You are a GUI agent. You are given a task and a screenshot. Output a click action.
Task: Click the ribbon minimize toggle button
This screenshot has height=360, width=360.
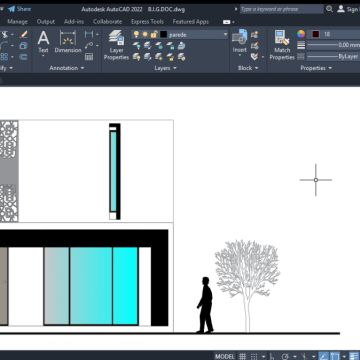(226, 22)
